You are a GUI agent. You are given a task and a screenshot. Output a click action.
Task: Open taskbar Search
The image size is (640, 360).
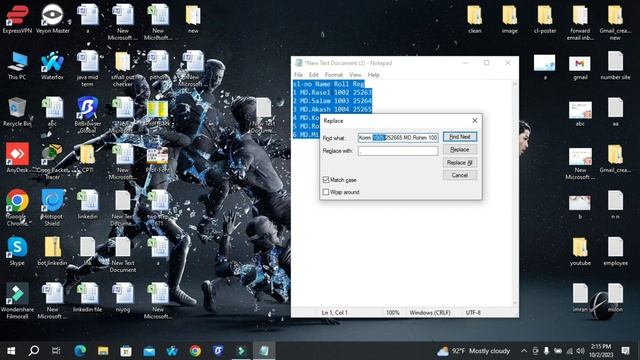coord(34,351)
